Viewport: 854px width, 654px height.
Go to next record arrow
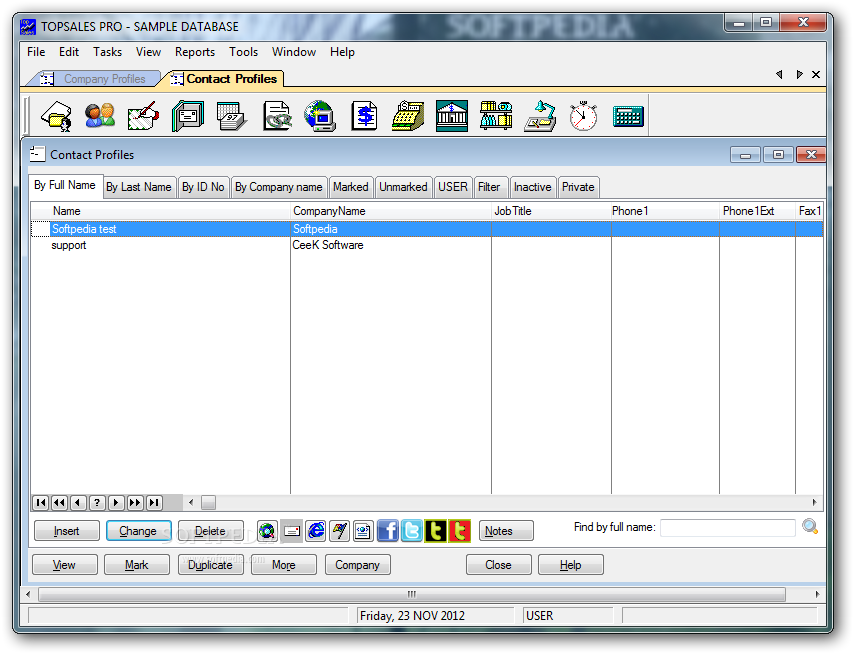[x=116, y=503]
